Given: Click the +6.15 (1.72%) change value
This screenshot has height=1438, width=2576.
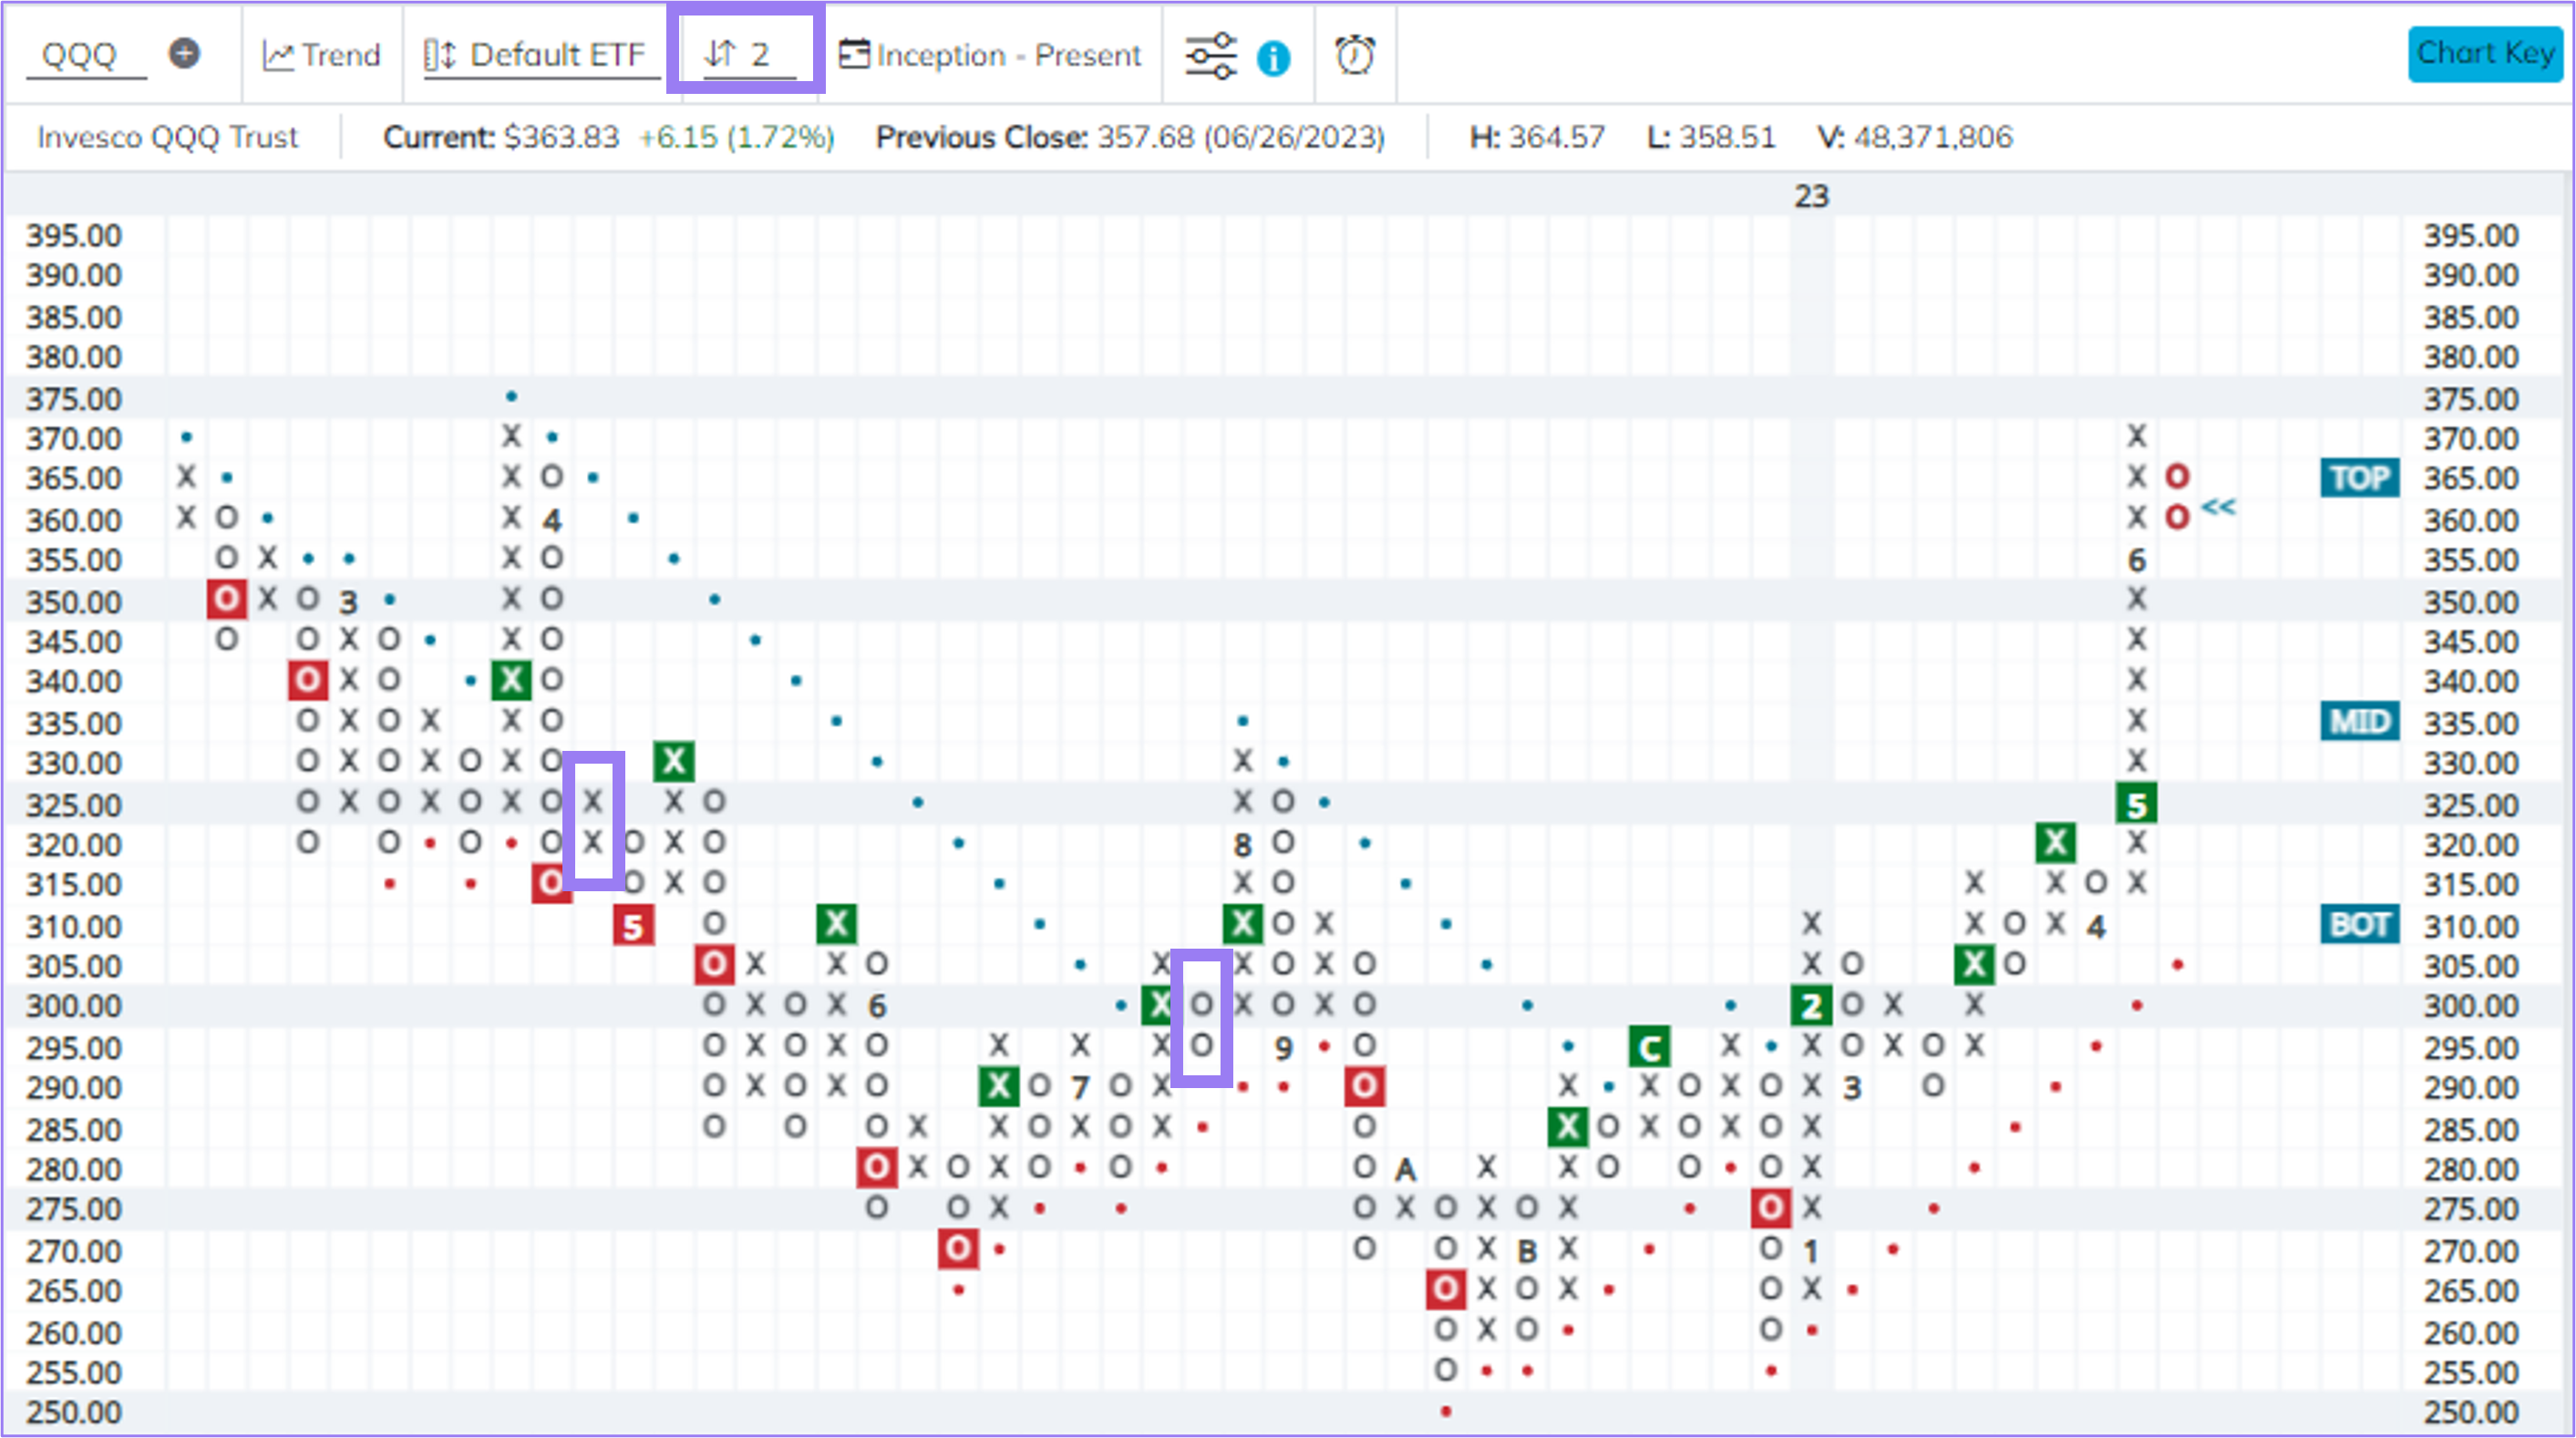Looking at the screenshot, I should 737,137.
